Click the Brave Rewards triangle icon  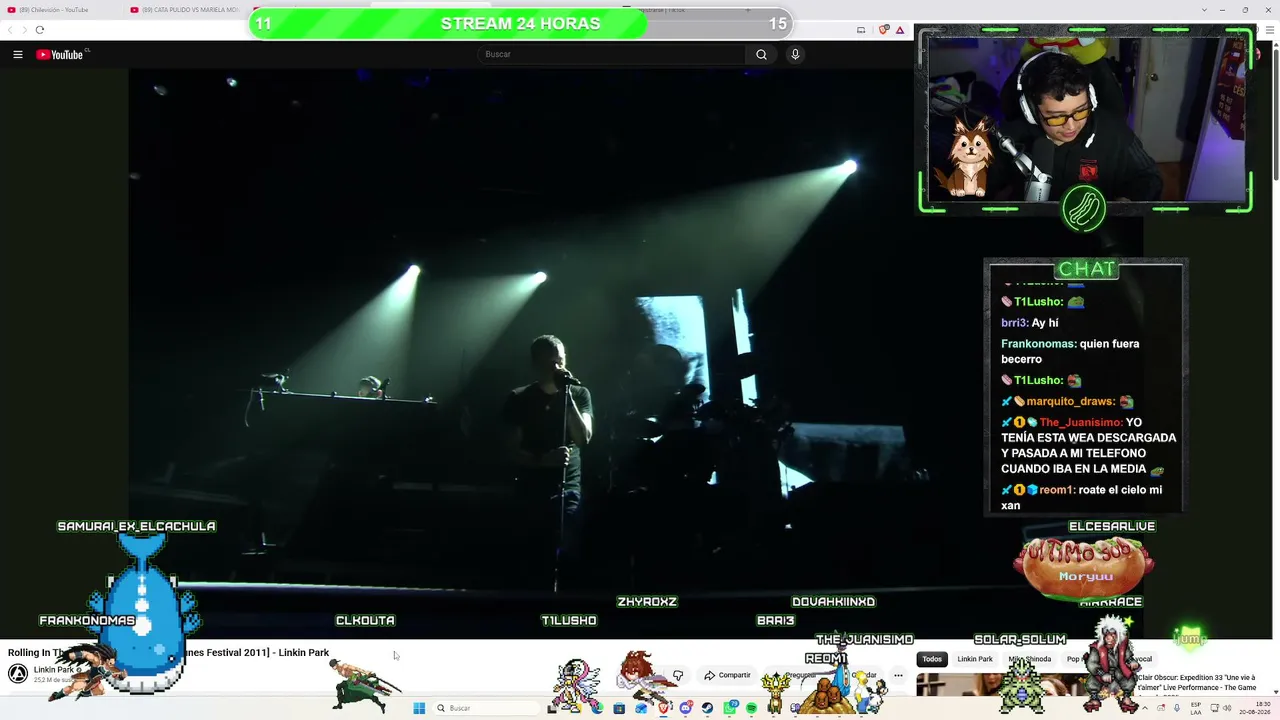tap(899, 30)
